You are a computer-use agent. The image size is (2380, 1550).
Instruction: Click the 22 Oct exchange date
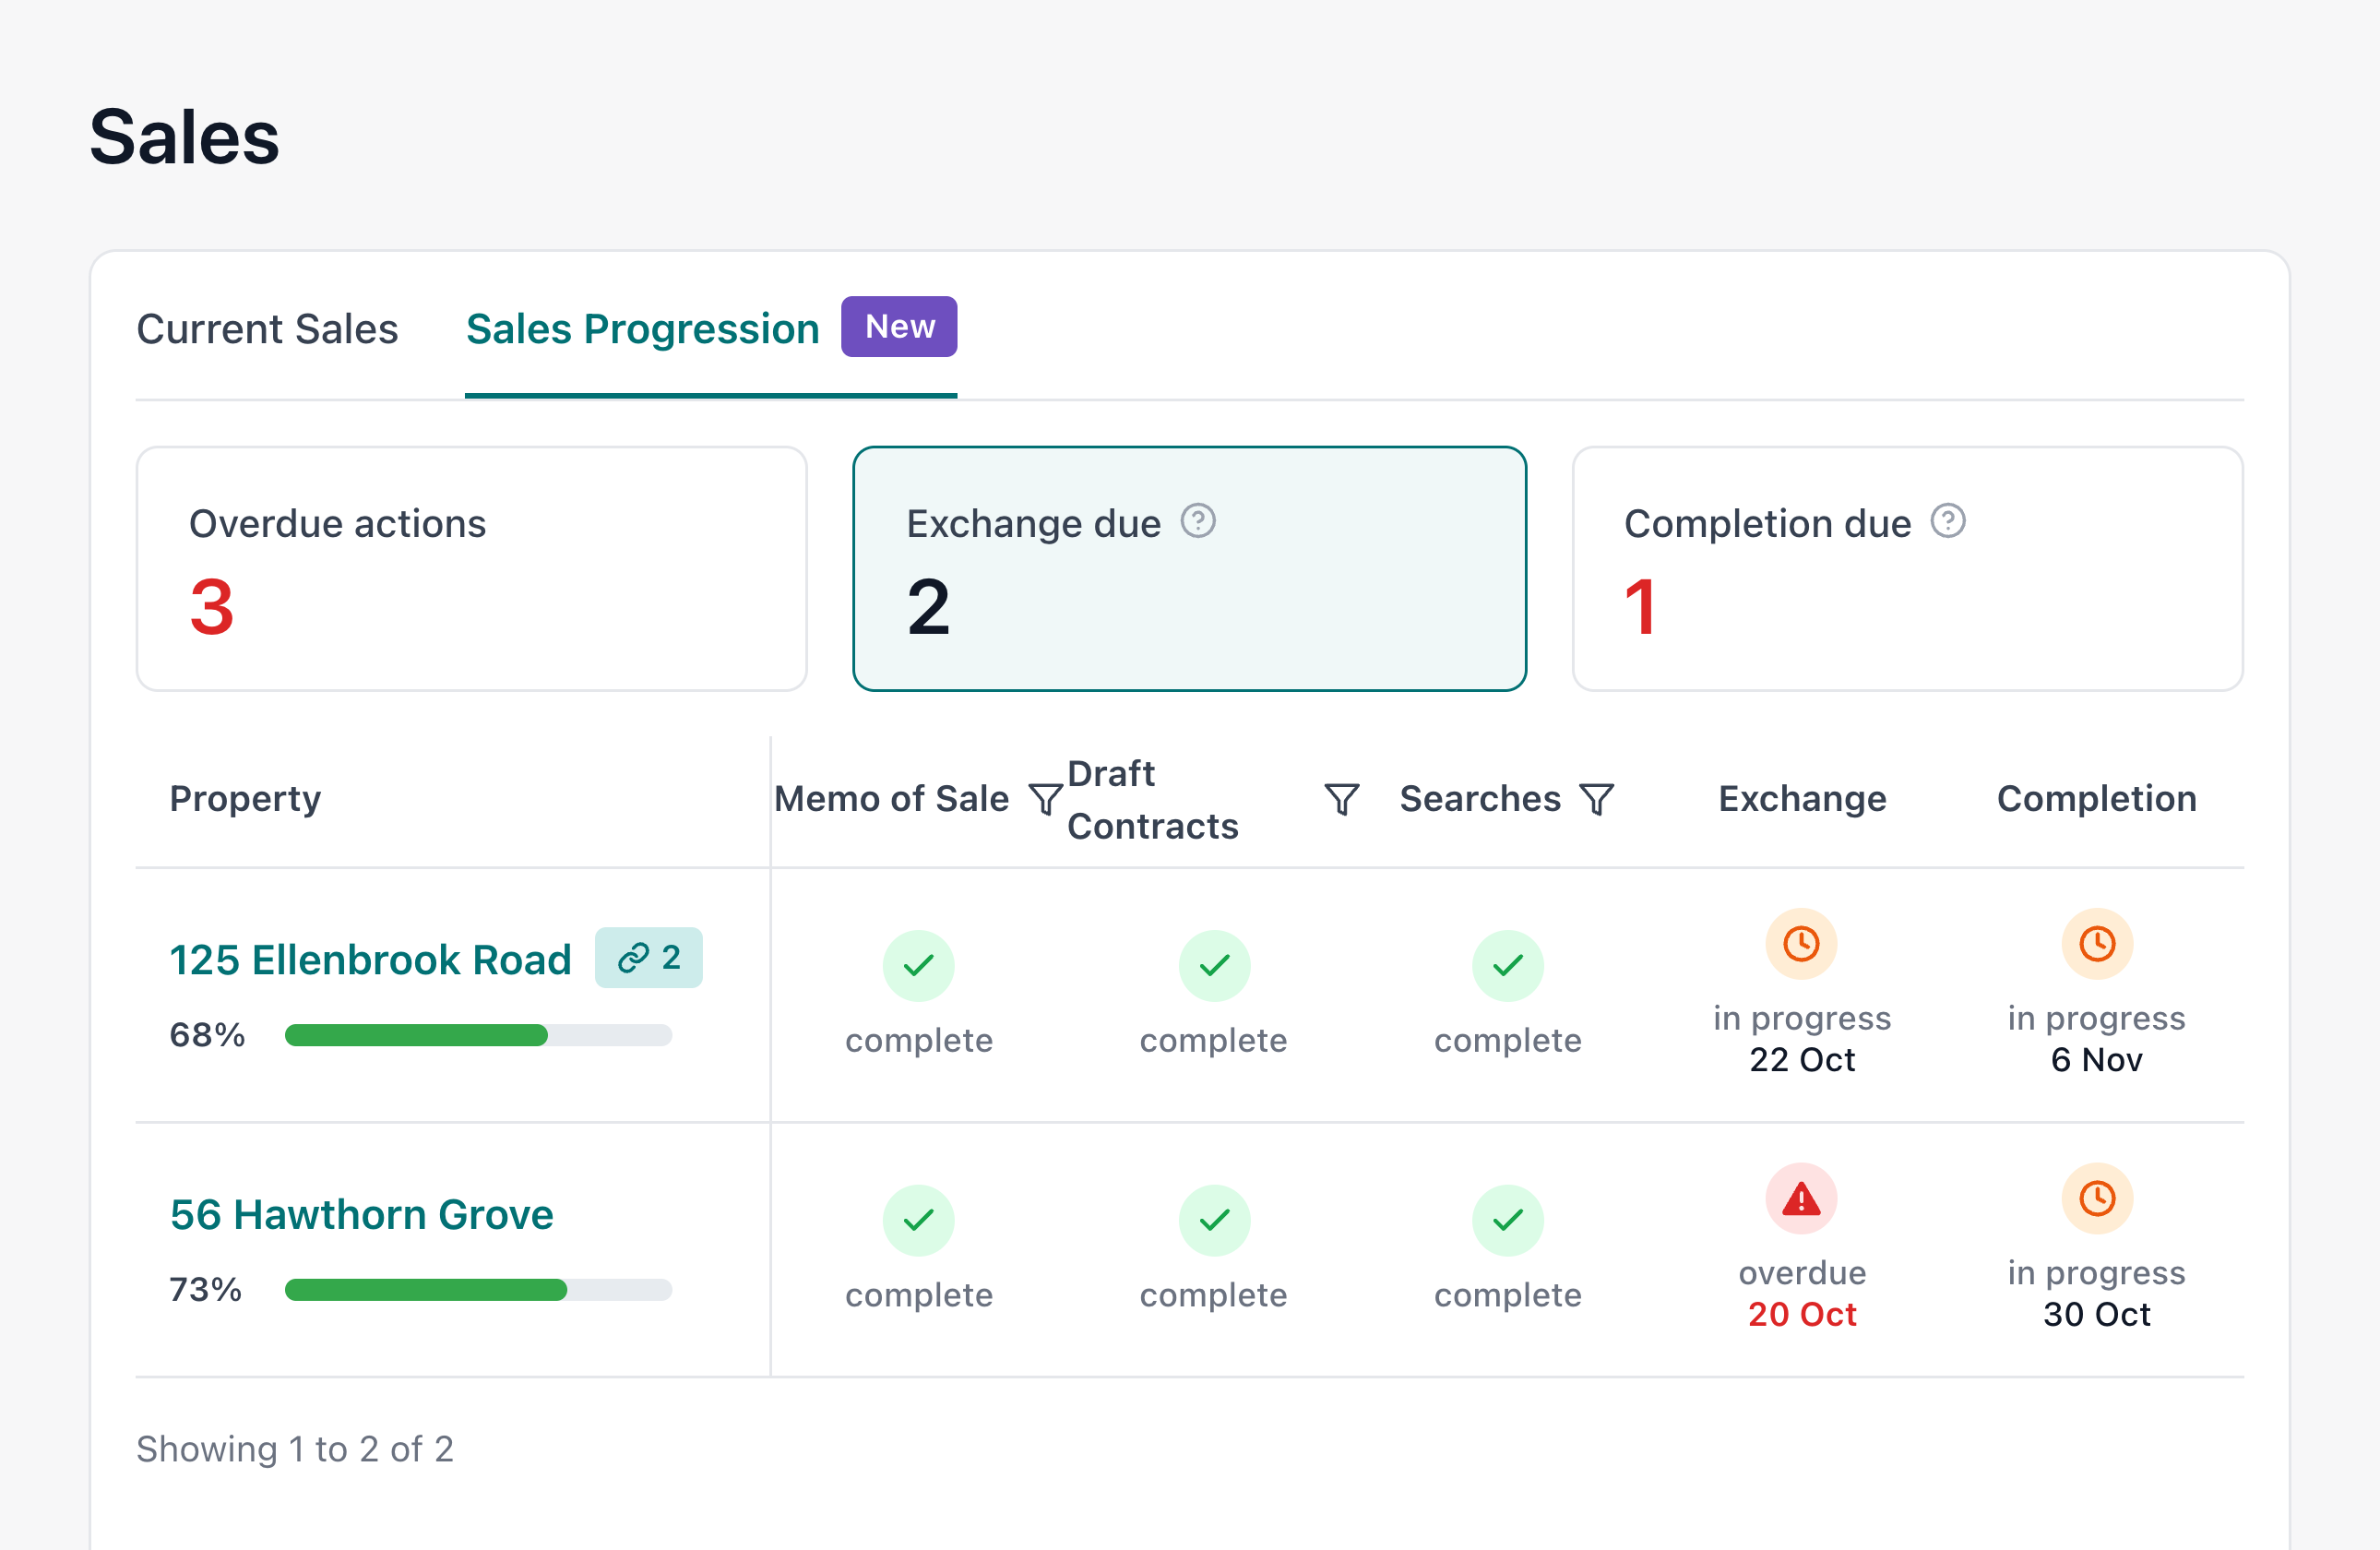[x=1802, y=1059]
